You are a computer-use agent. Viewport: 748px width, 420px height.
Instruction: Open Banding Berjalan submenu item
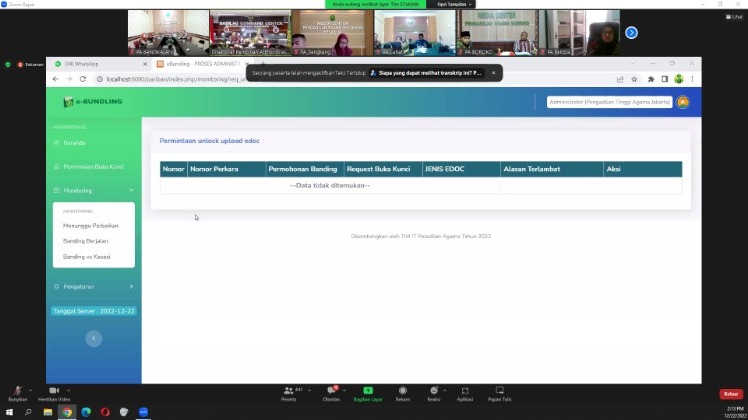(x=85, y=241)
